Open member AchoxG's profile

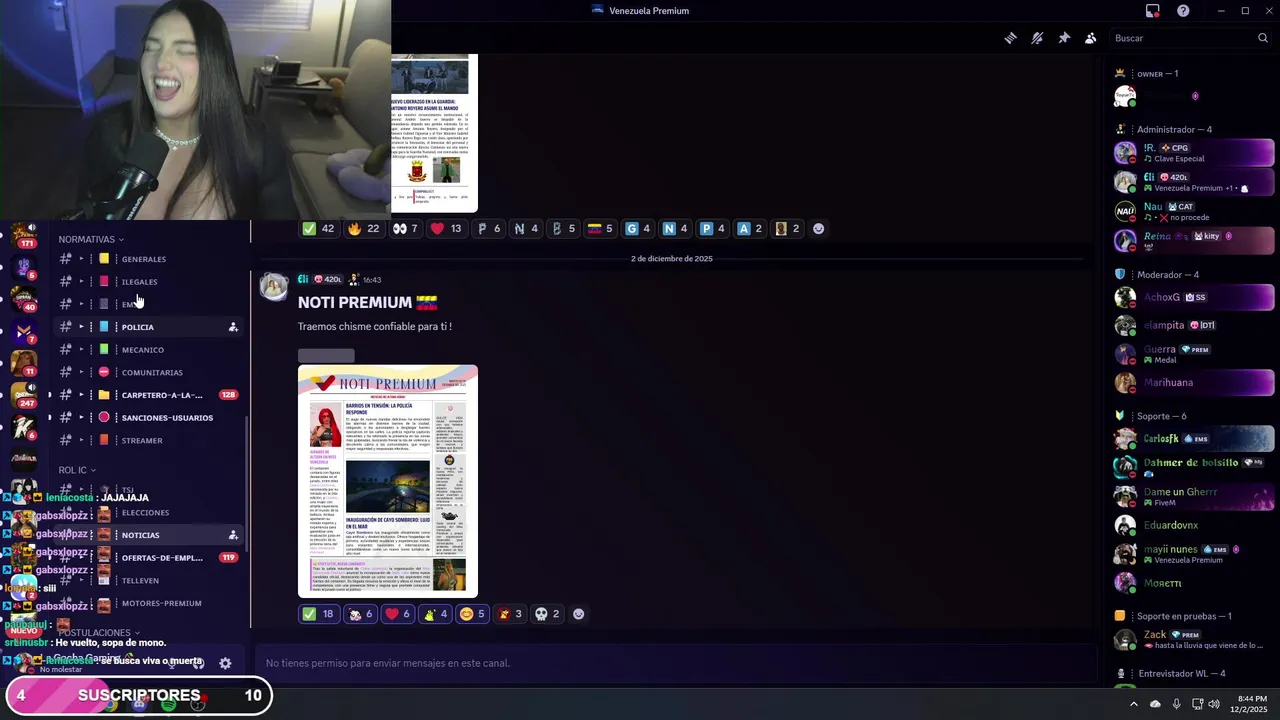[1194, 297]
